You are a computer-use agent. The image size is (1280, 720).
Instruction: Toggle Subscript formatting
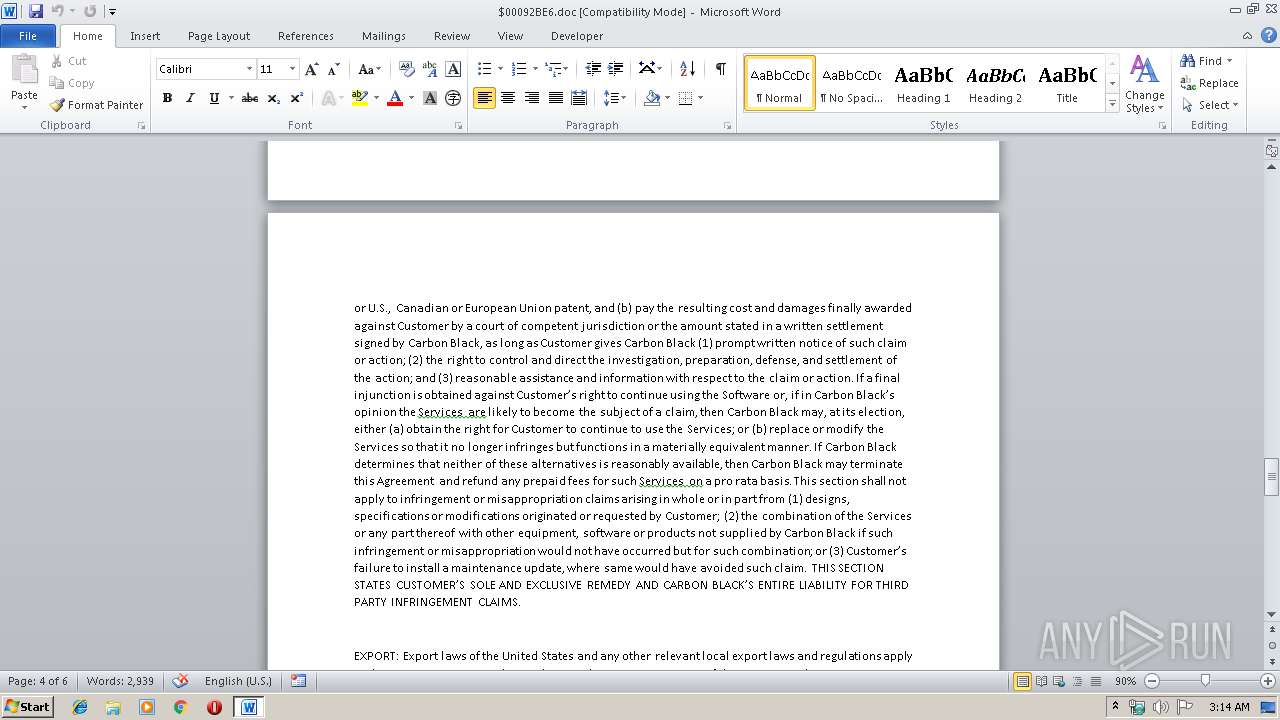click(x=274, y=98)
